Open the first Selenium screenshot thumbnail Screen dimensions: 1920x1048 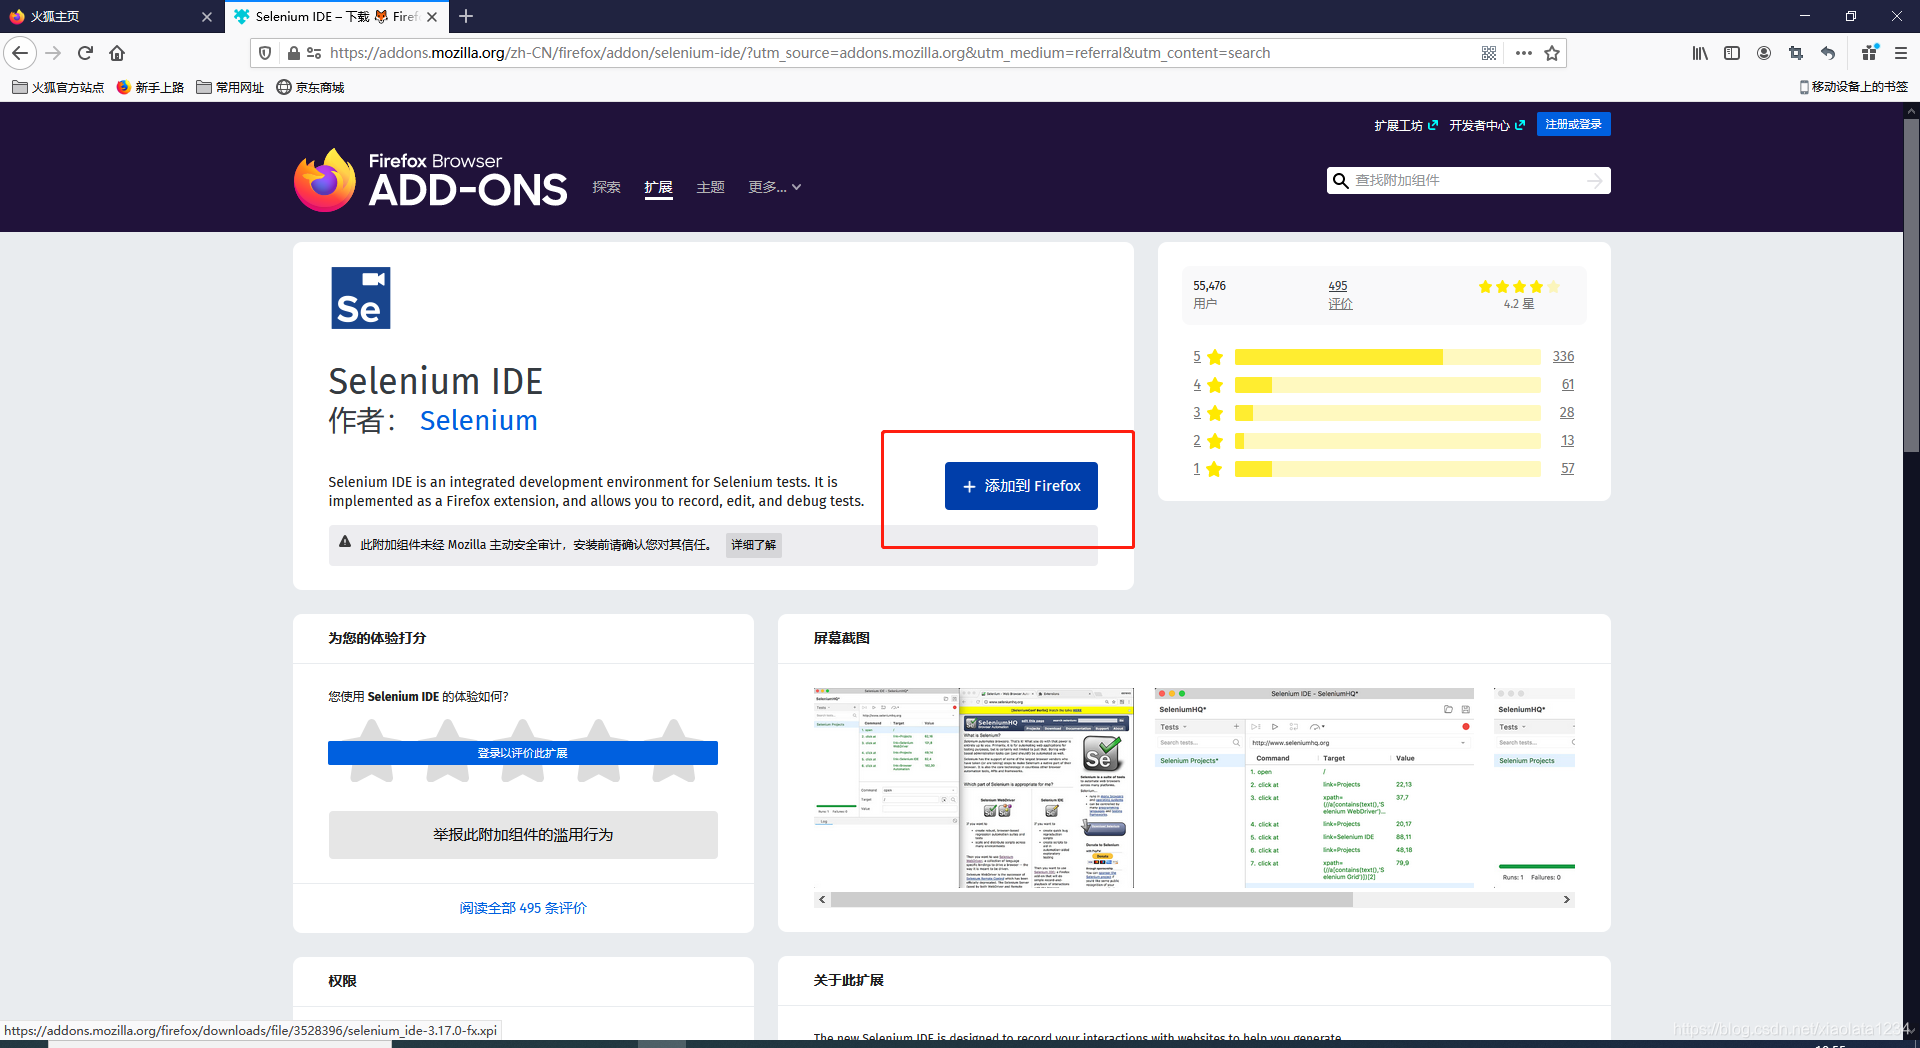coord(974,788)
